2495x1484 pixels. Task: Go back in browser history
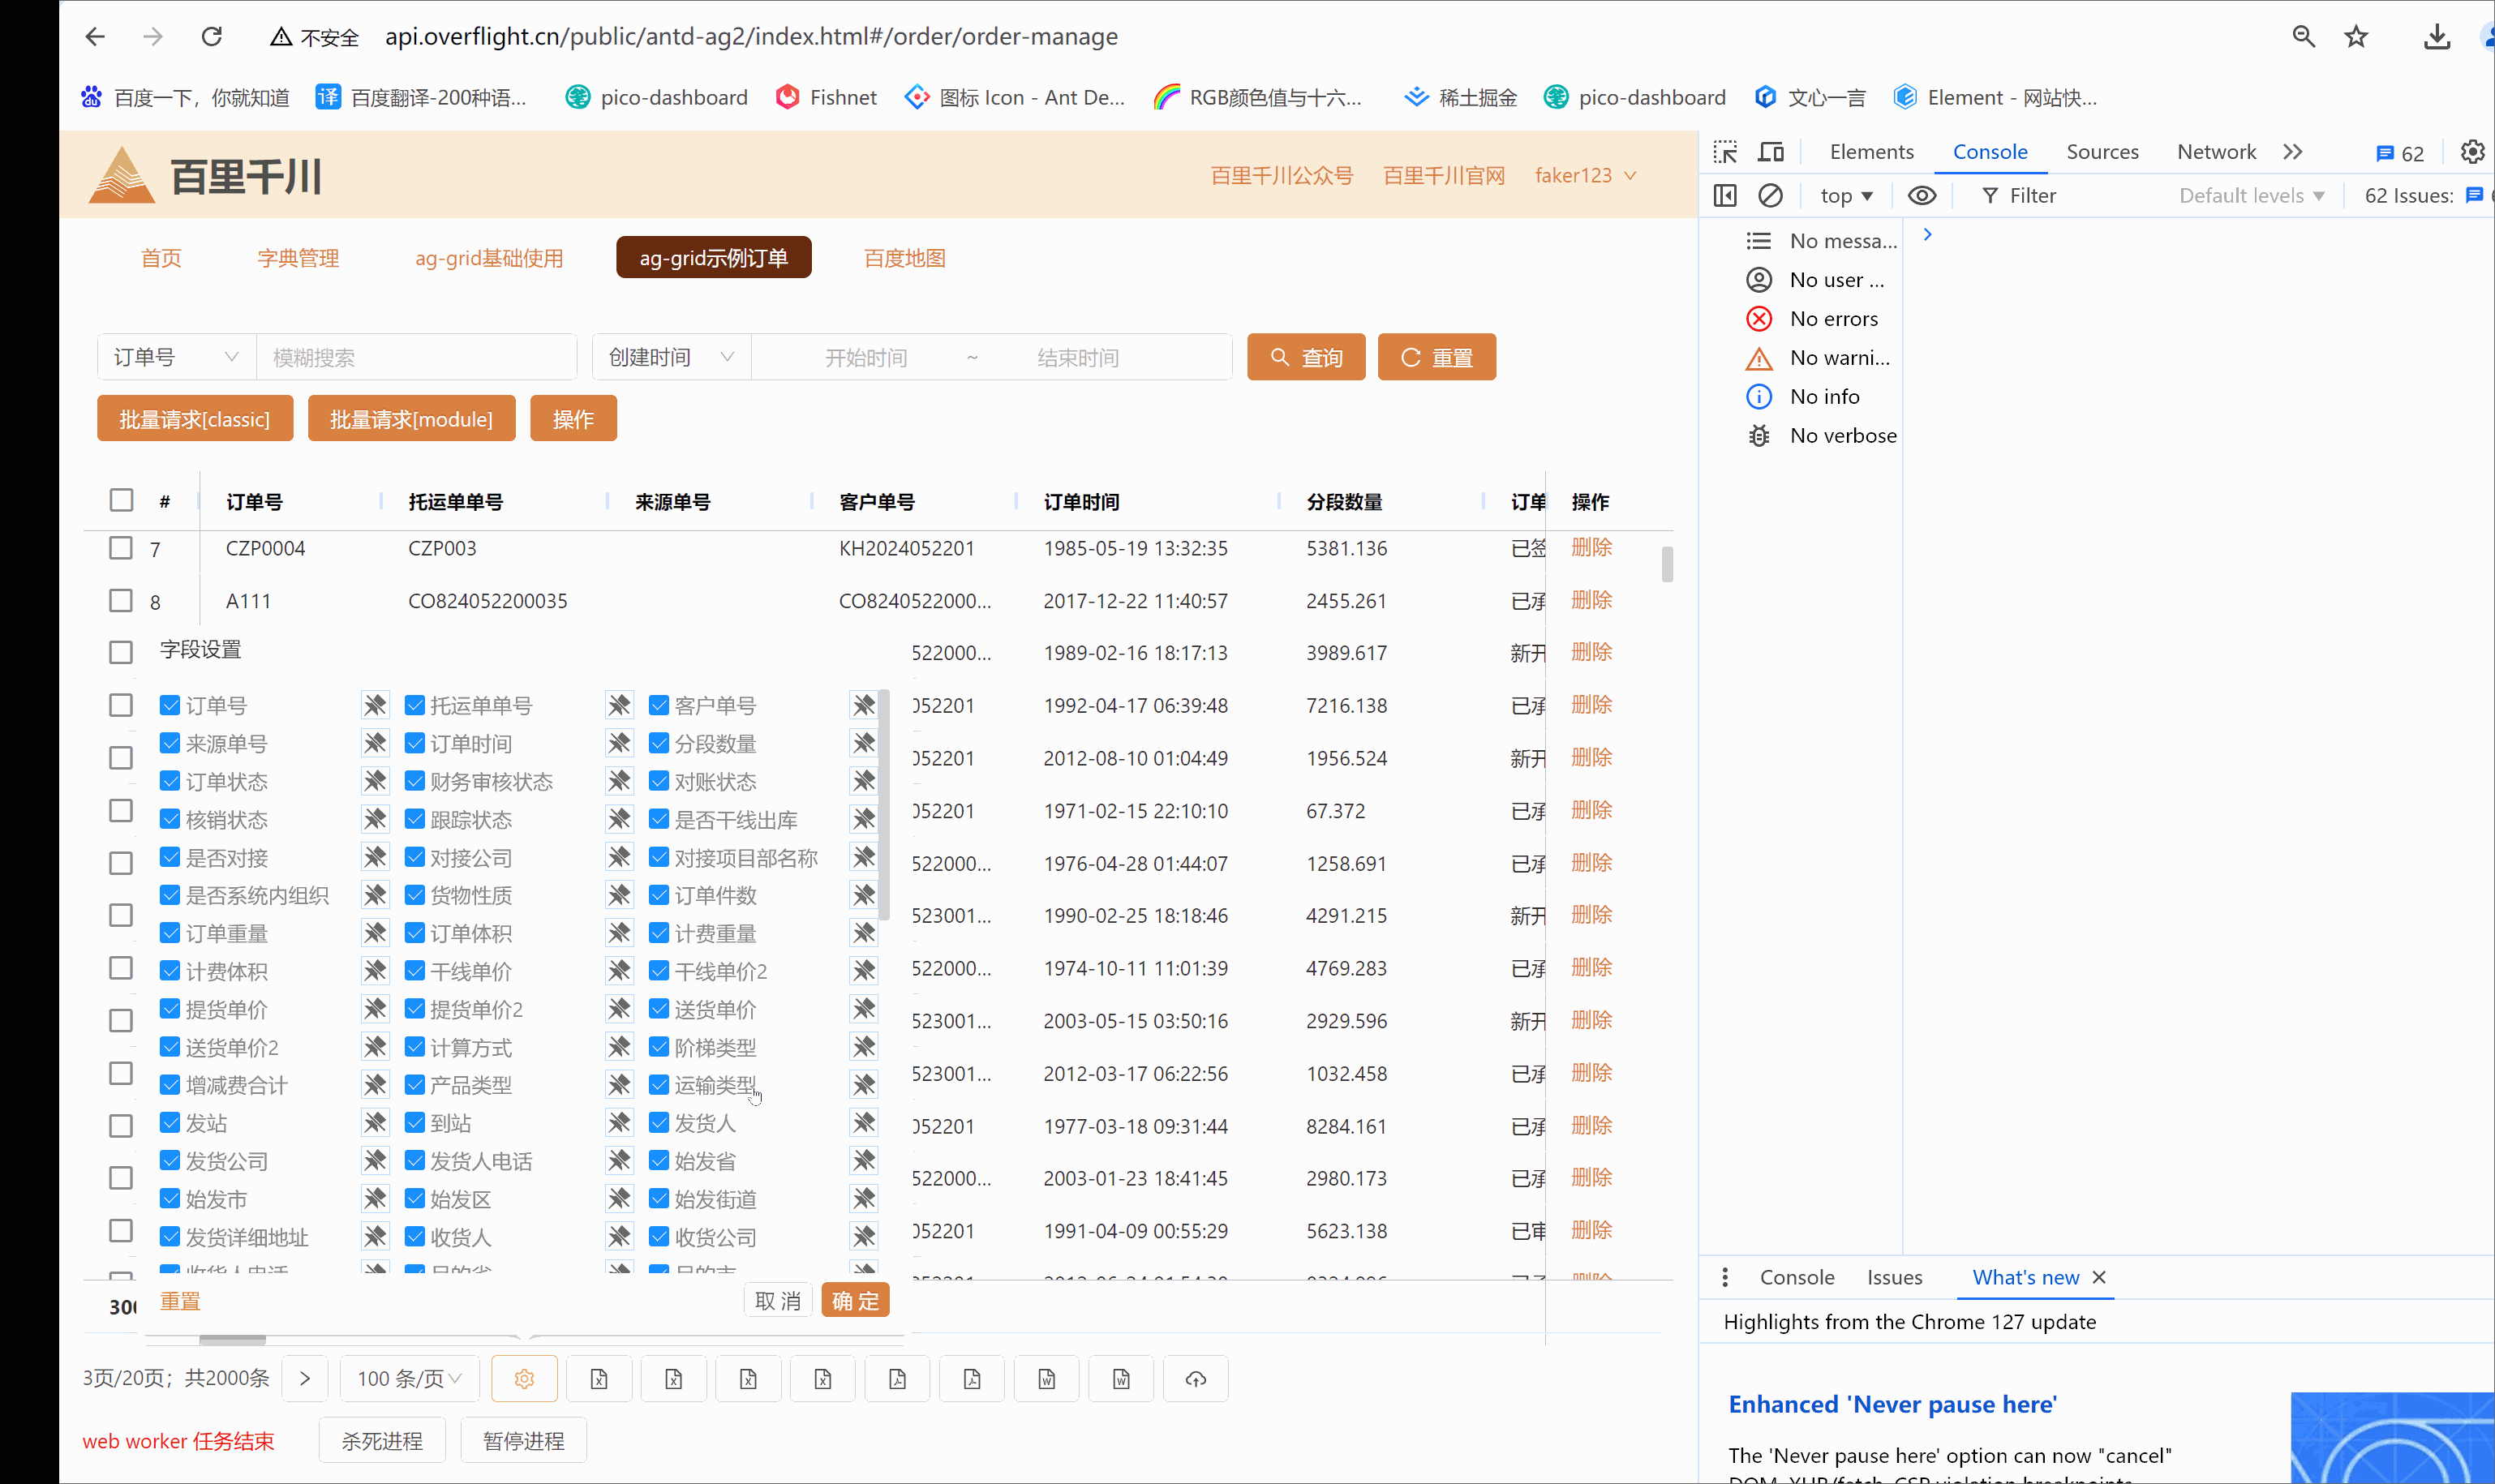(95, 37)
